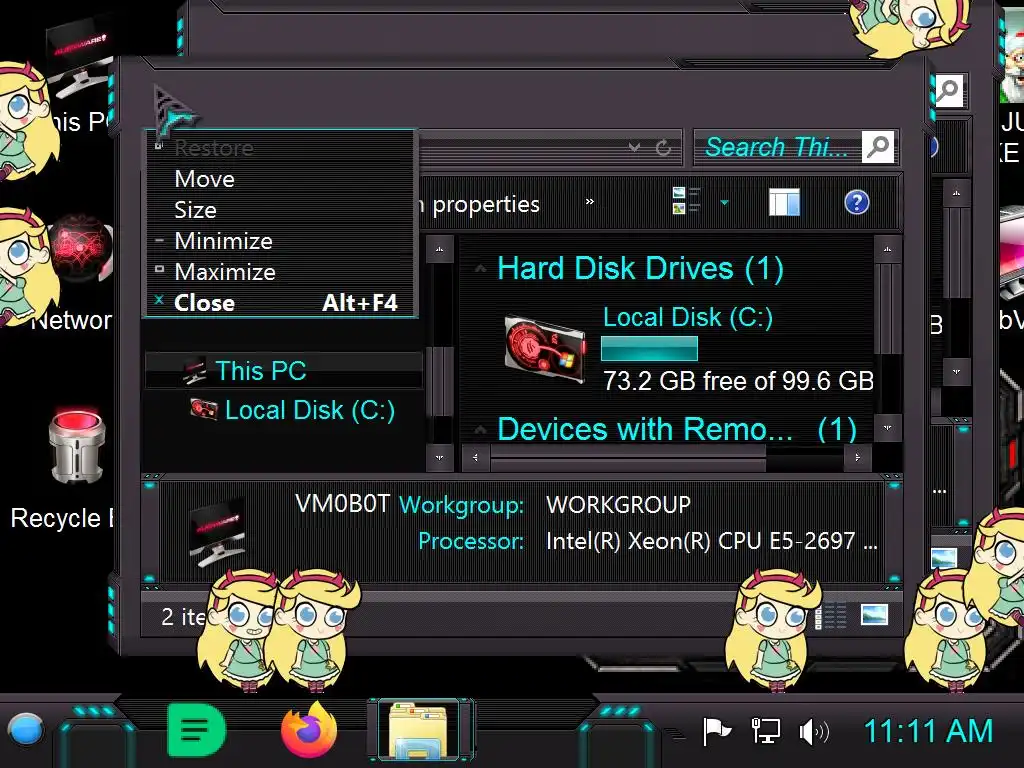The image size is (1024, 768).
Task: Select the Local Disk (C:) drive icon
Action: coord(545,348)
